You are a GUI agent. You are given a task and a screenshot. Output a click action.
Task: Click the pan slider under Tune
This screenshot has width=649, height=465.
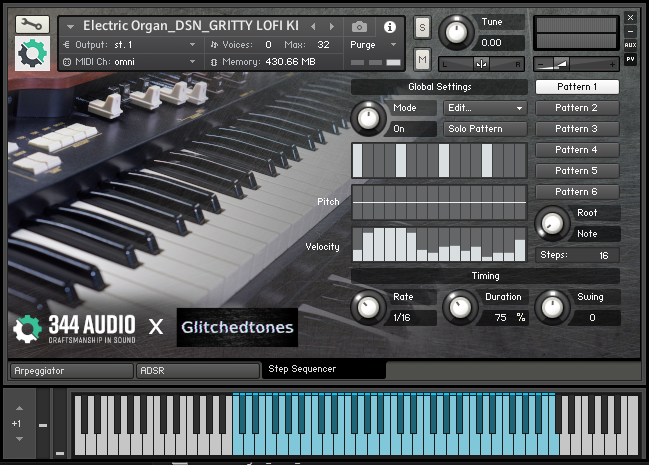click(482, 63)
